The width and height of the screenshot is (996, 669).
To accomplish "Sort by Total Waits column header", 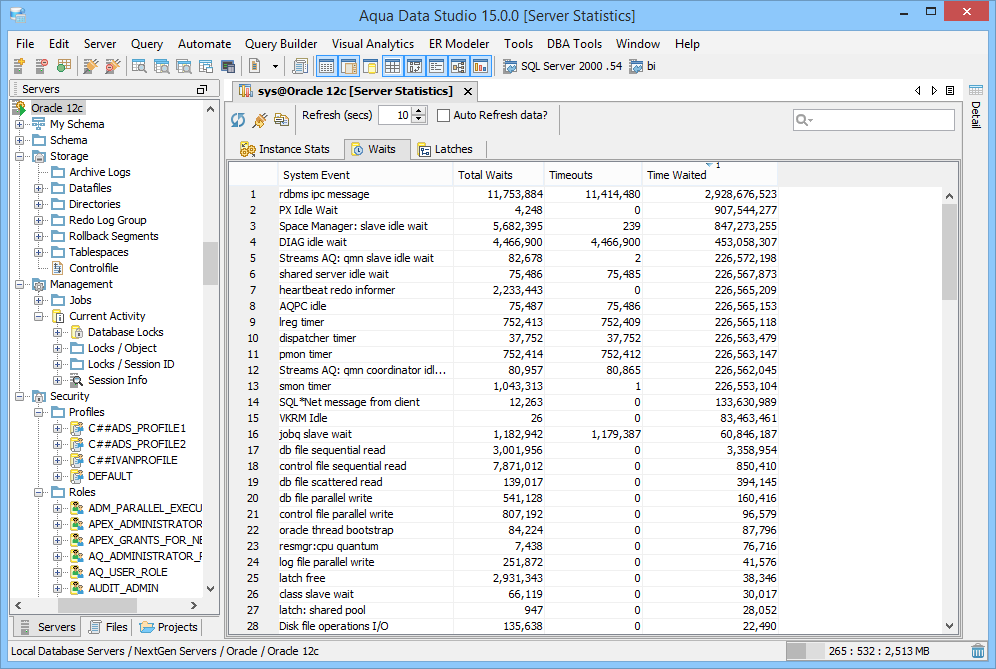I will 499,175.
